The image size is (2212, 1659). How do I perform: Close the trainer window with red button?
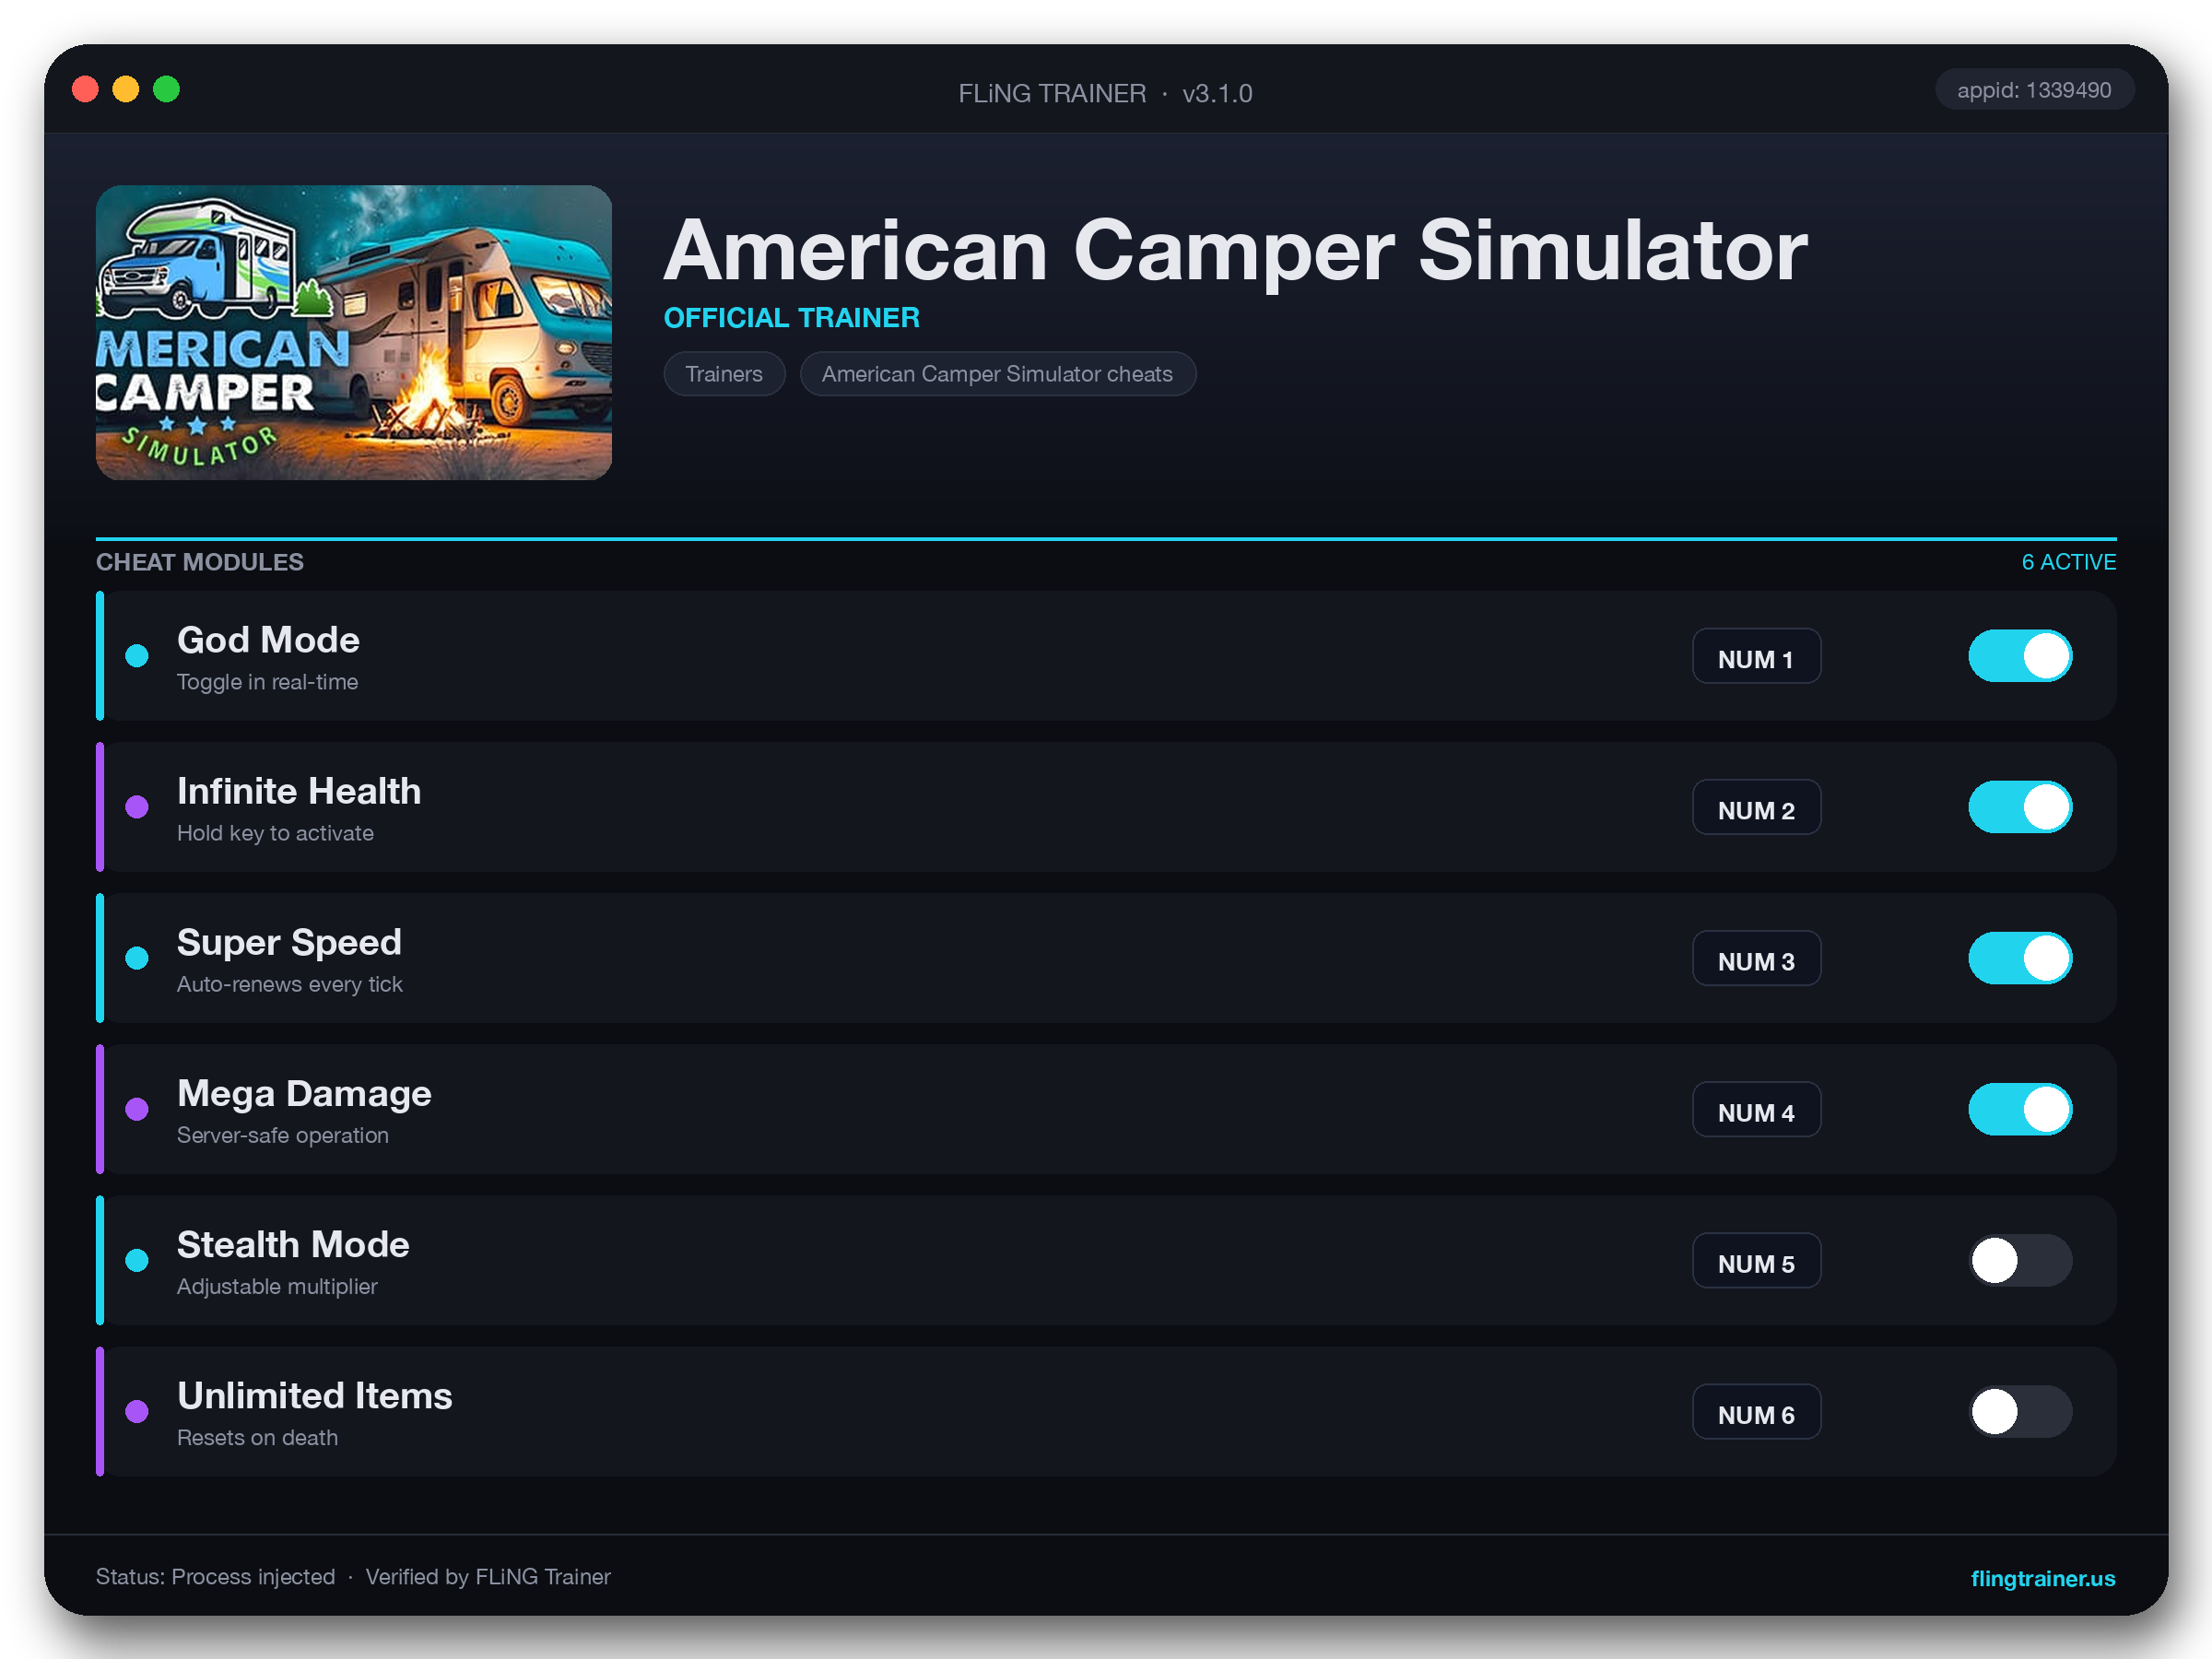coord(85,90)
